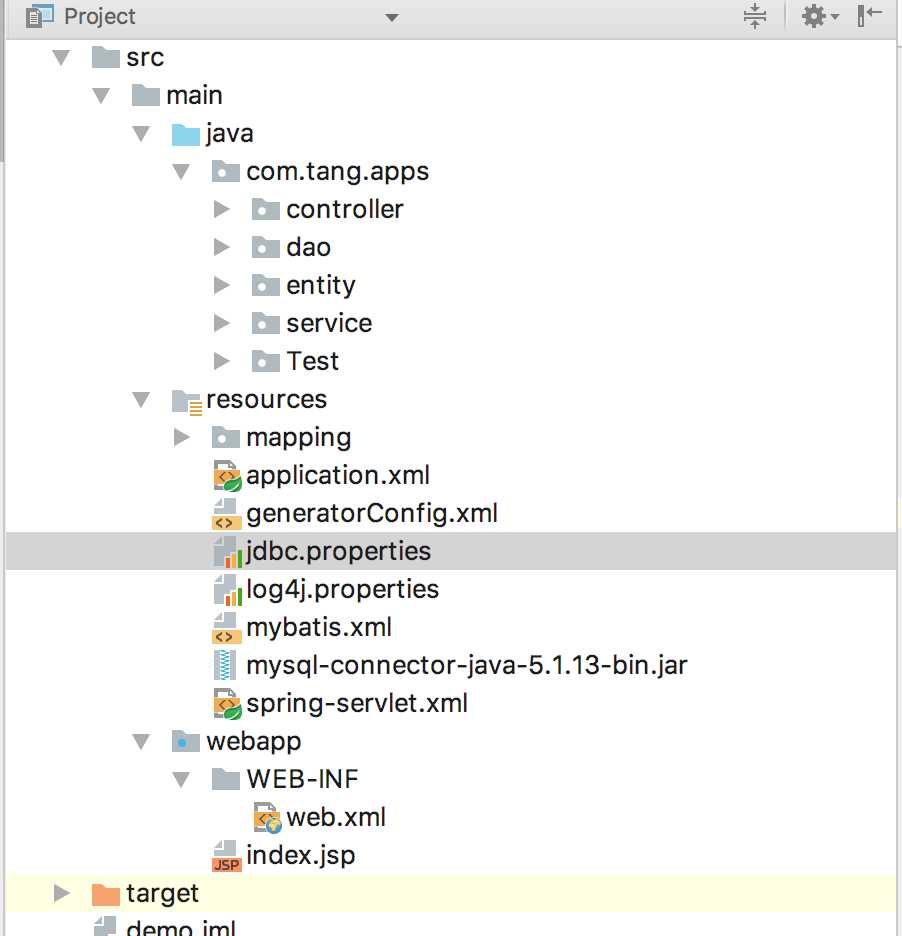Open the Project settings gear icon
Screen dimensions: 902x936
point(815,16)
